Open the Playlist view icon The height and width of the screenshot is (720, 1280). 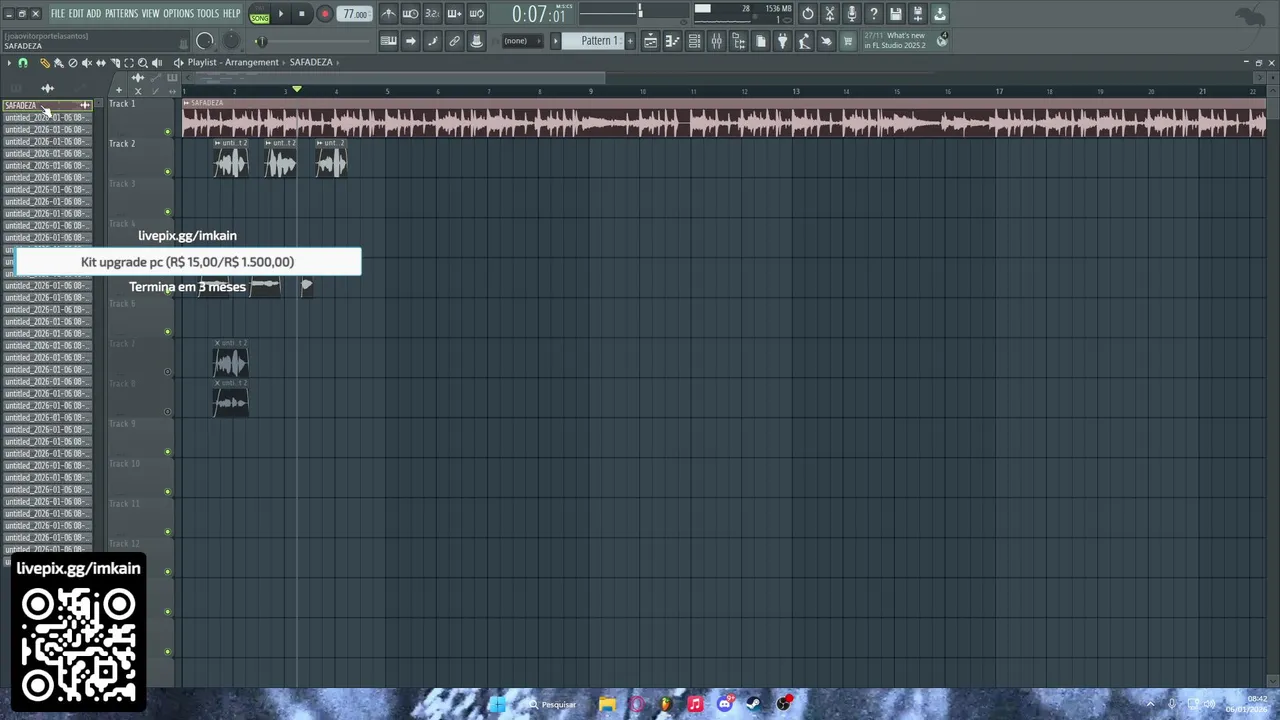pyautogui.click(x=650, y=41)
